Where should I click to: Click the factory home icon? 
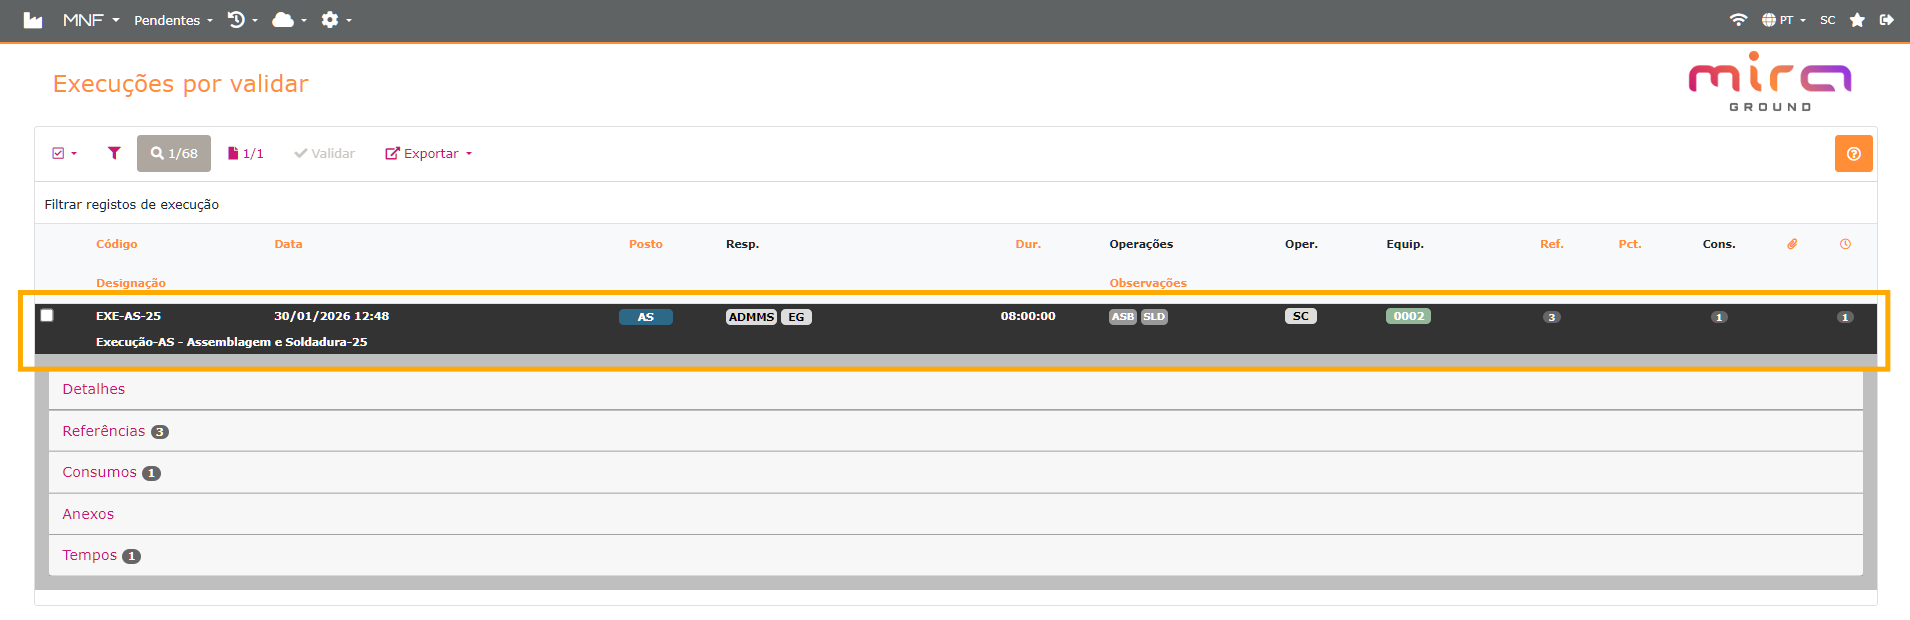coord(33,20)
